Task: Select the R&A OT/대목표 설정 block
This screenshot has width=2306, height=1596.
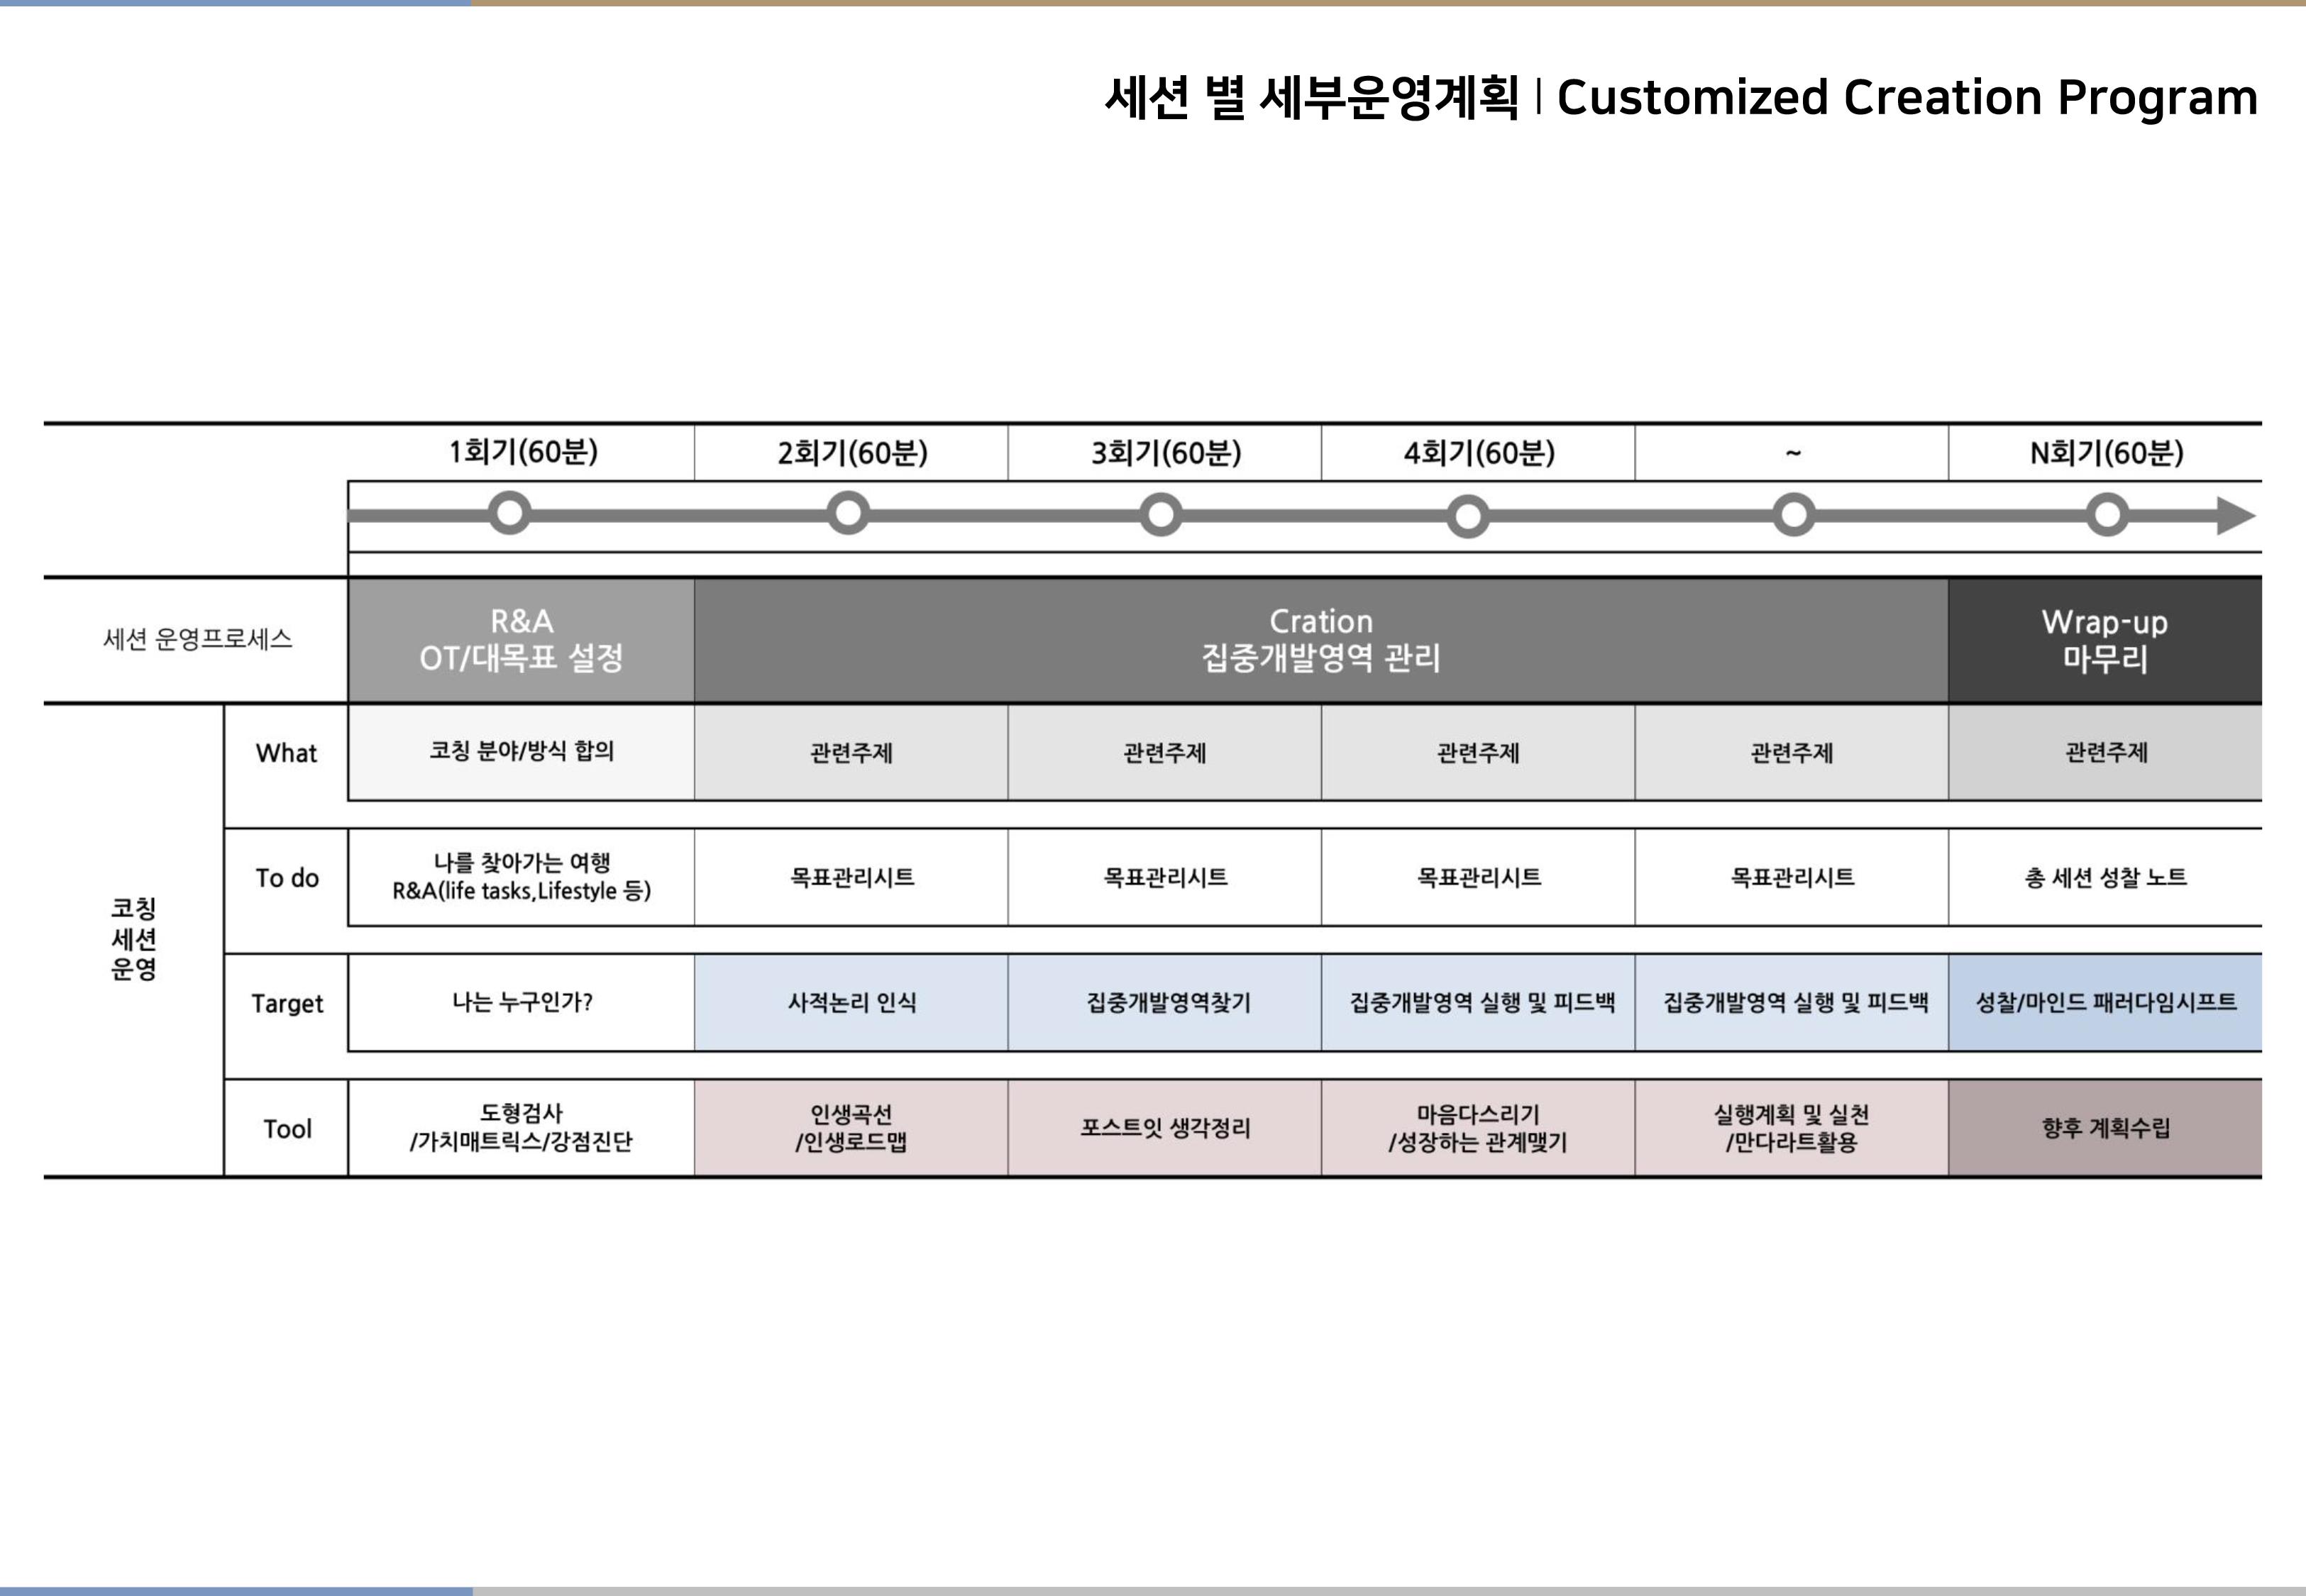Action: [x=521, y=640]
